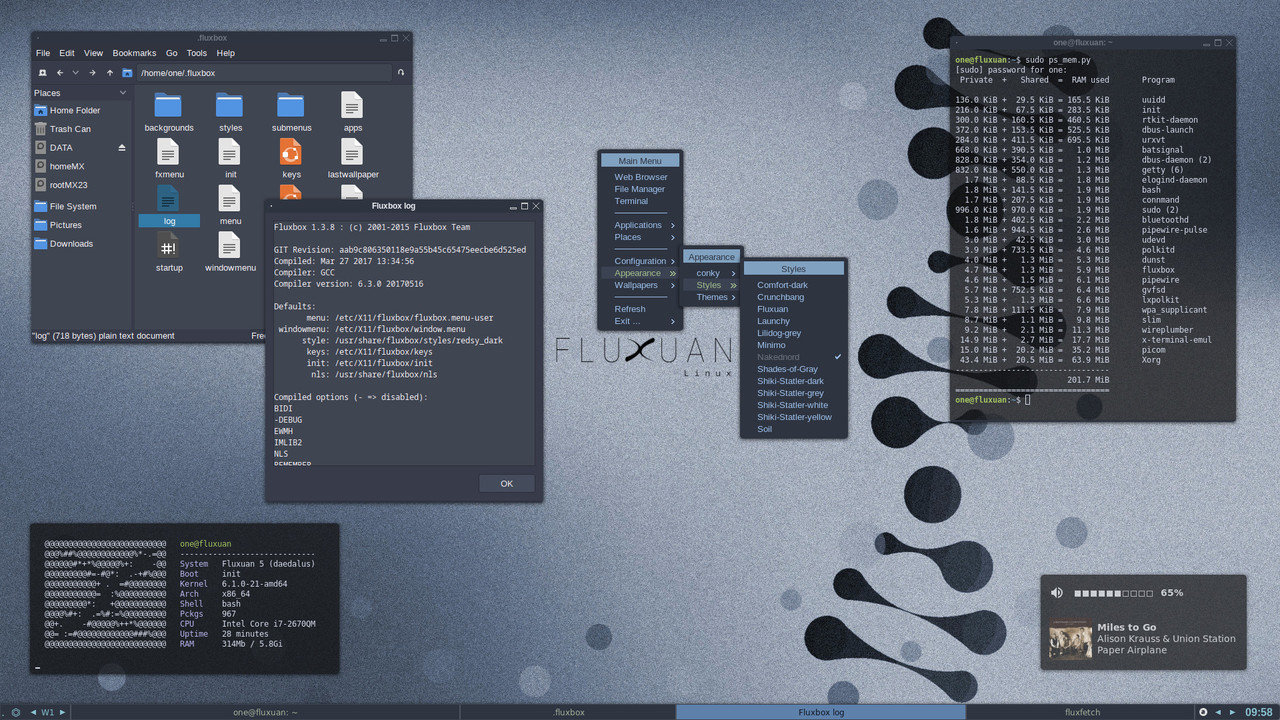Select the backgrounds folder icon
The image size is (1280, 720).
pos(168,104)
